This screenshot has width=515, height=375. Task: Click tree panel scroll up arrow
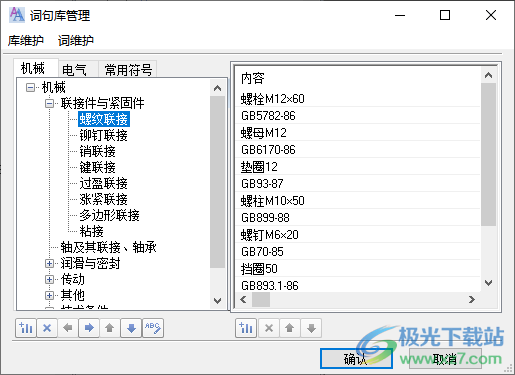coord(217,88)
